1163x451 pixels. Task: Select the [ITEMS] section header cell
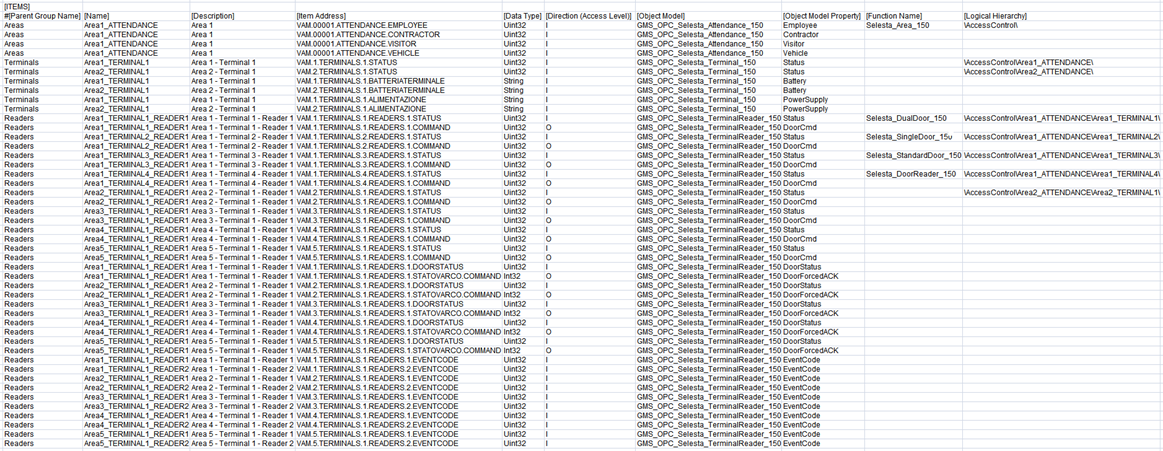tap(18, 6)
